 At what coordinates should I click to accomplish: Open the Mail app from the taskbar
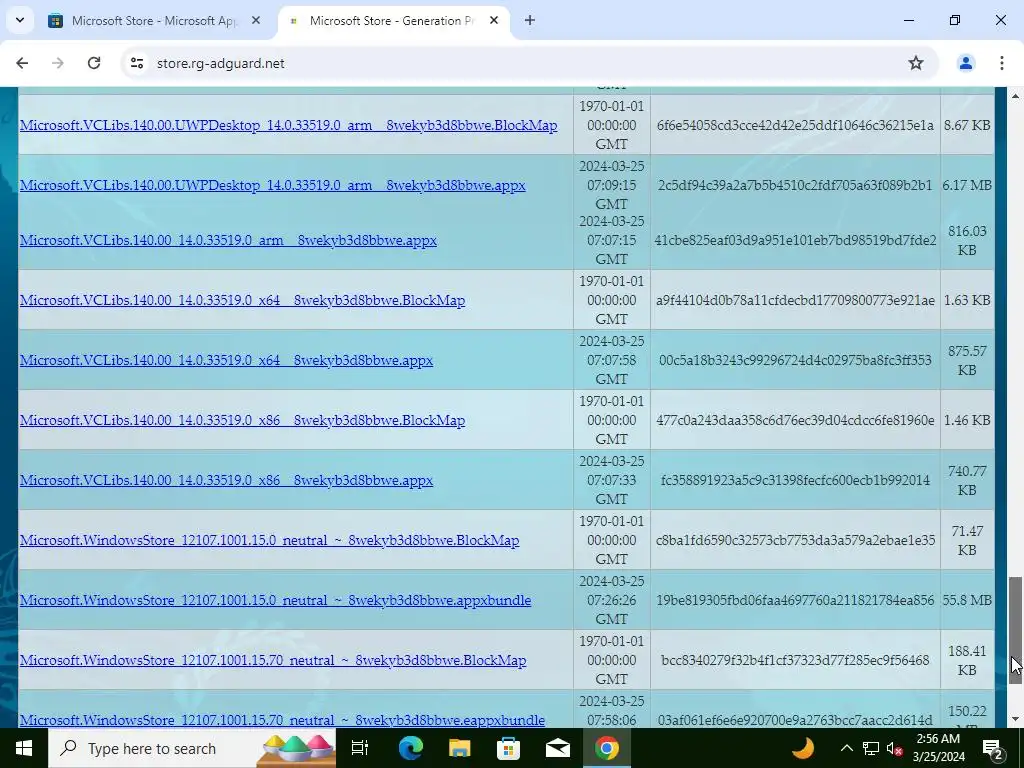point(558,748)
